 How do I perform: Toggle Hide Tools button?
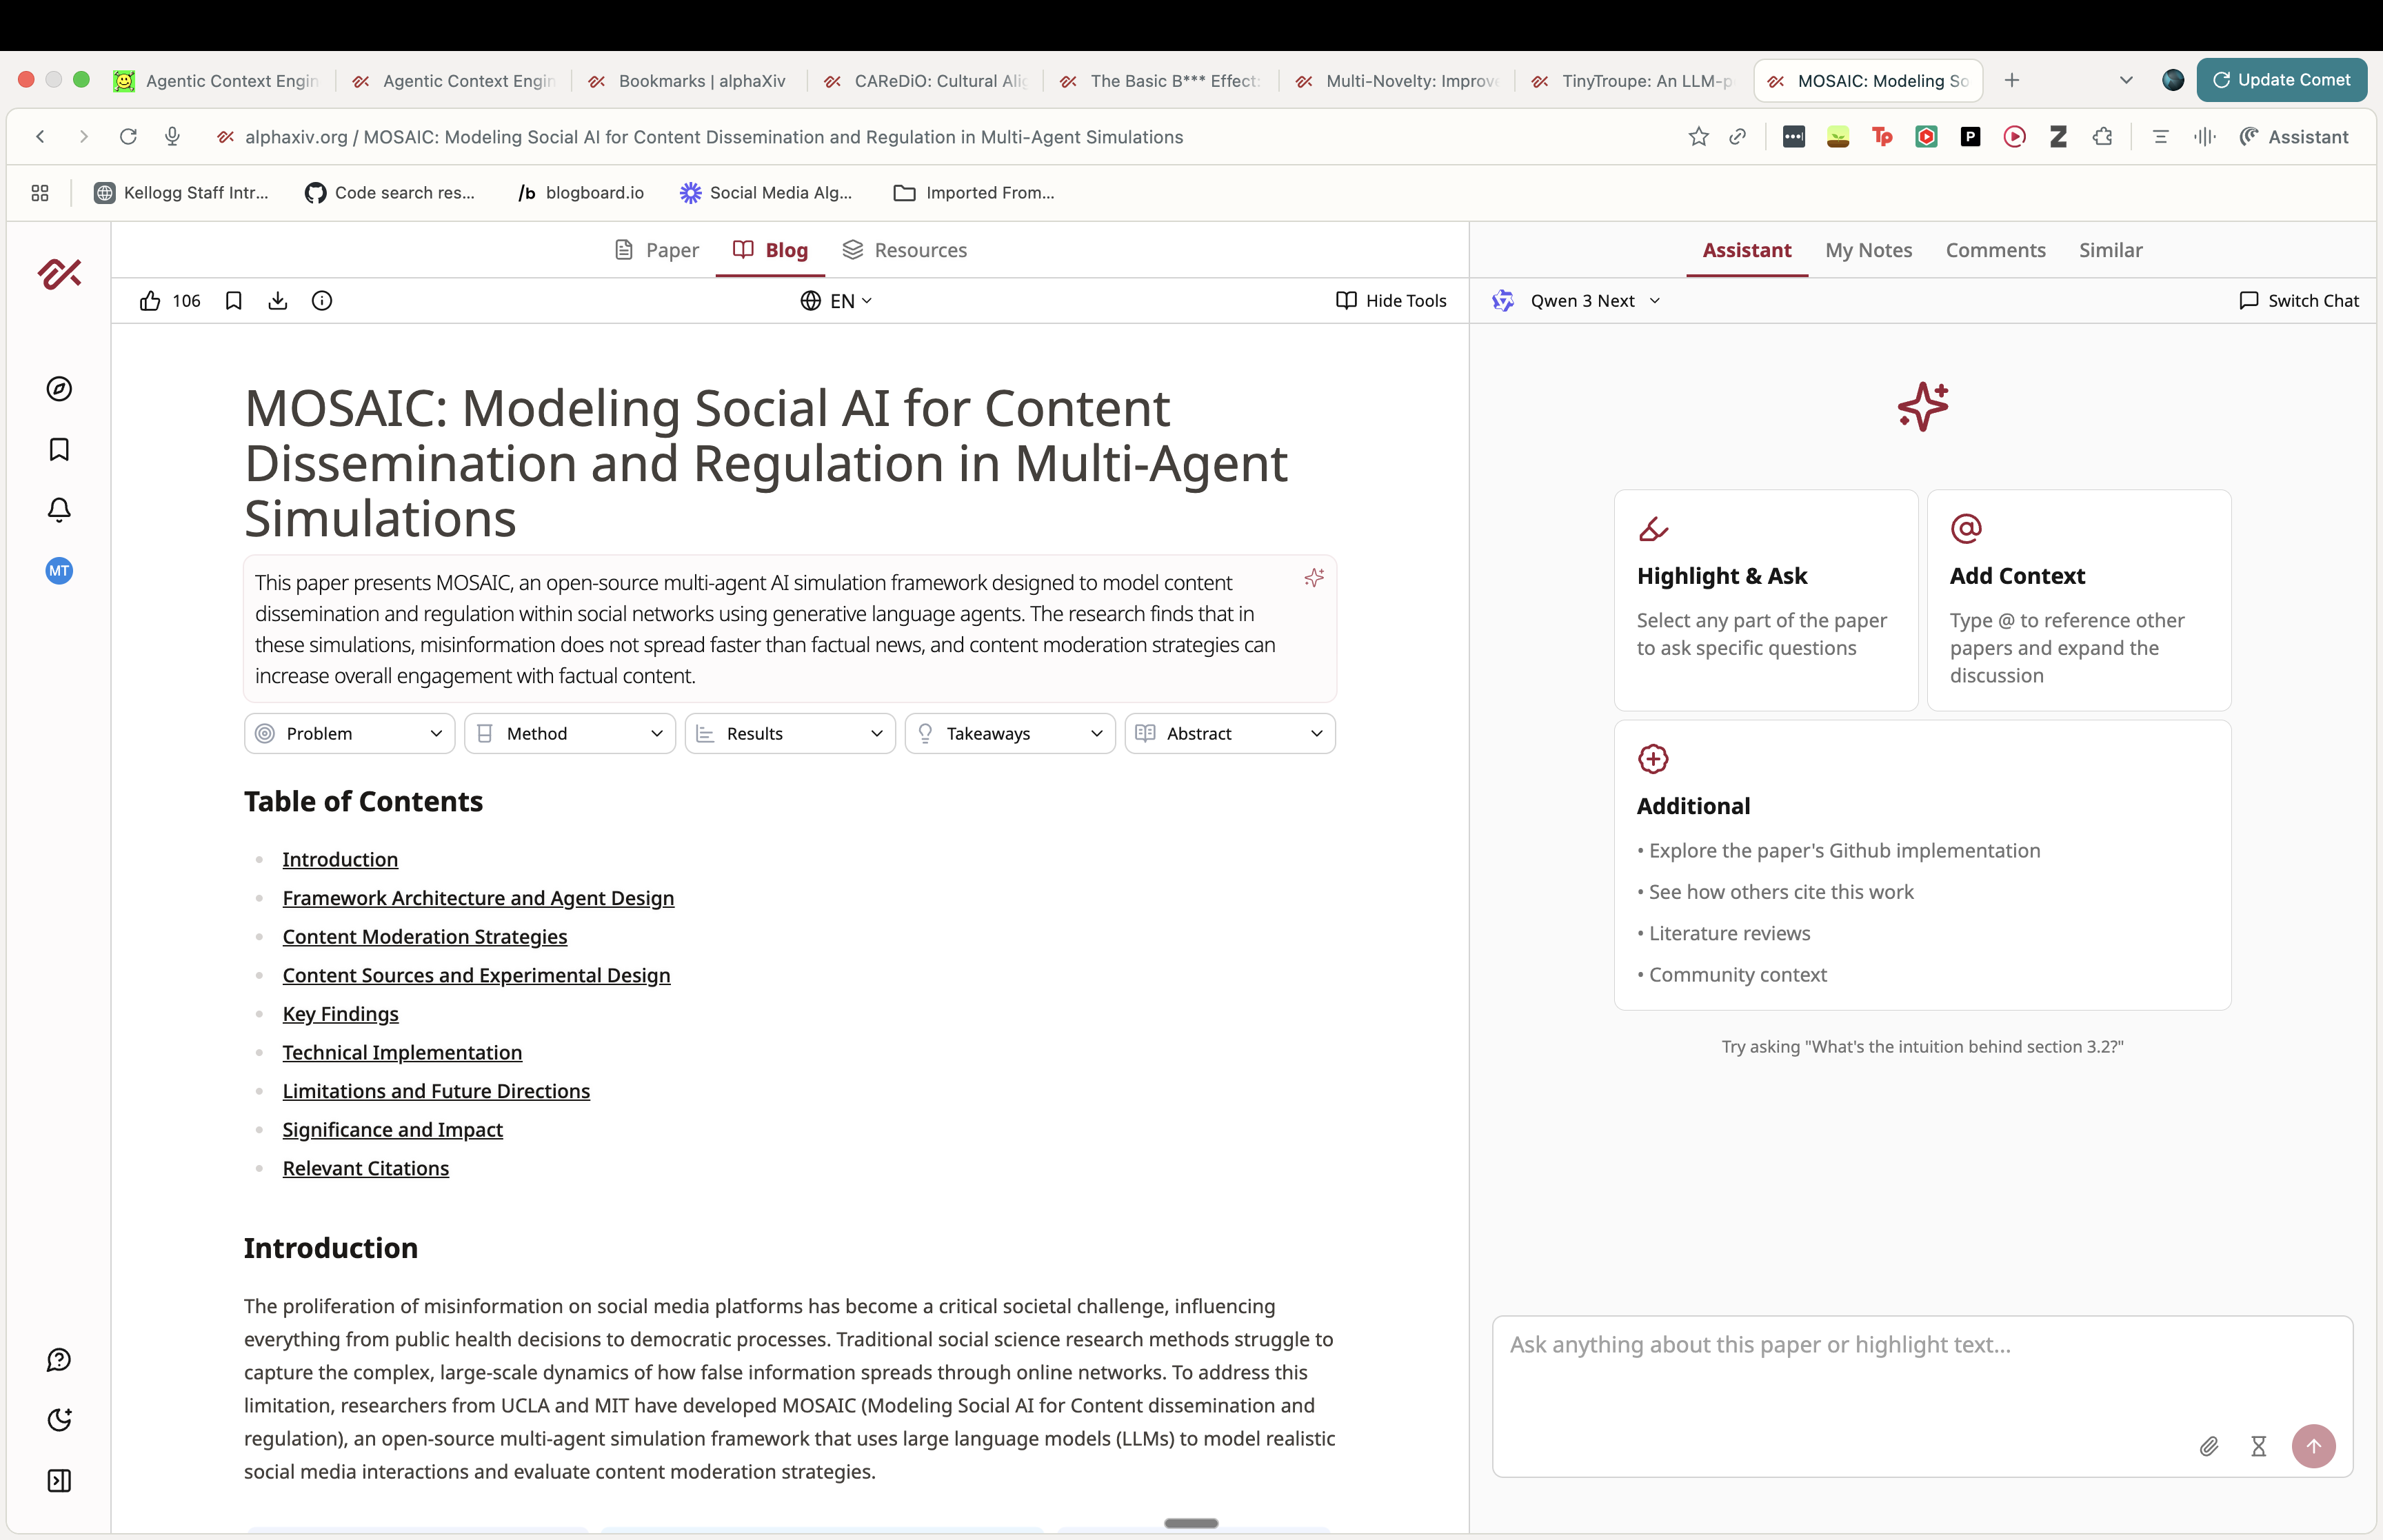click(1391, 301)
